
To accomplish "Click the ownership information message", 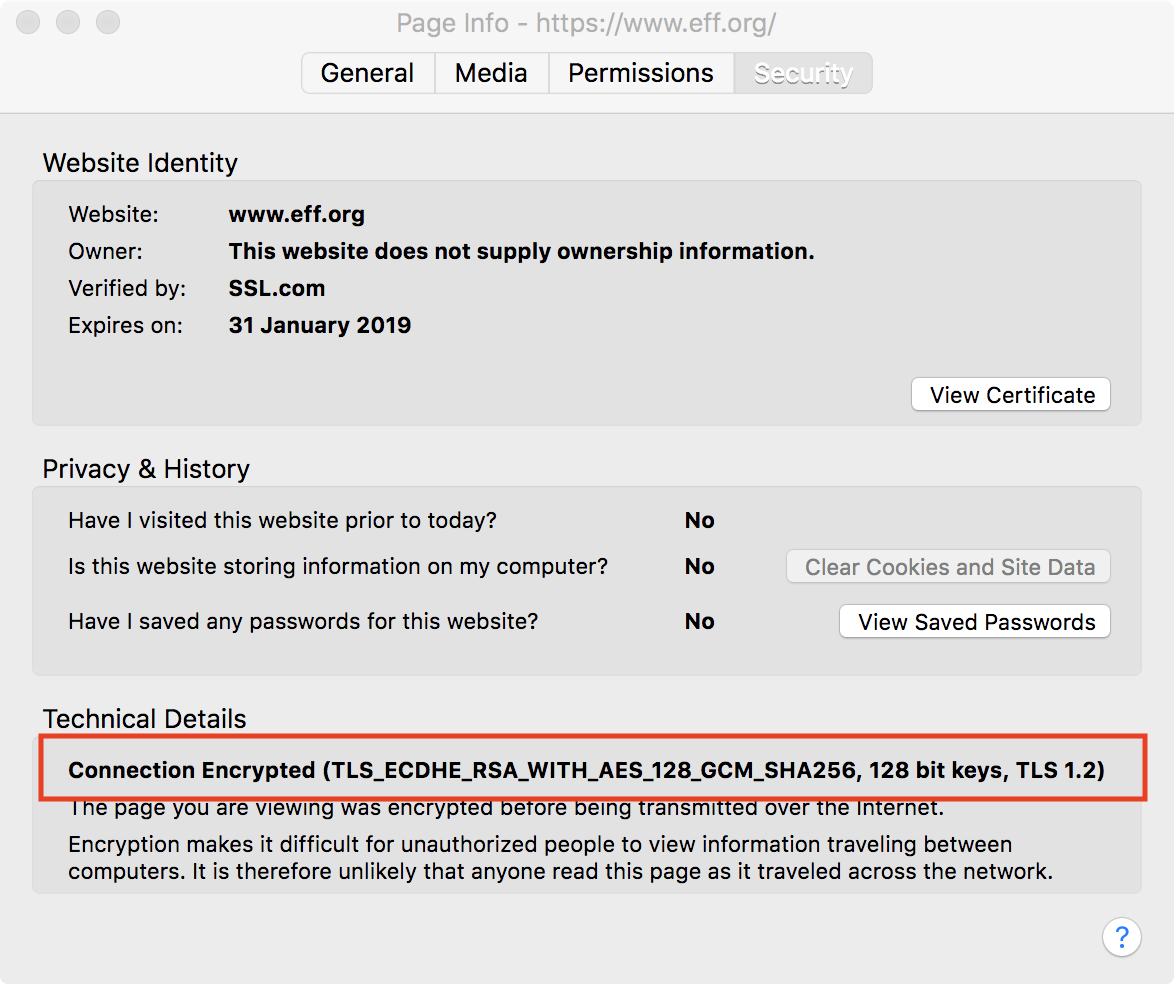I will [521, 251].
